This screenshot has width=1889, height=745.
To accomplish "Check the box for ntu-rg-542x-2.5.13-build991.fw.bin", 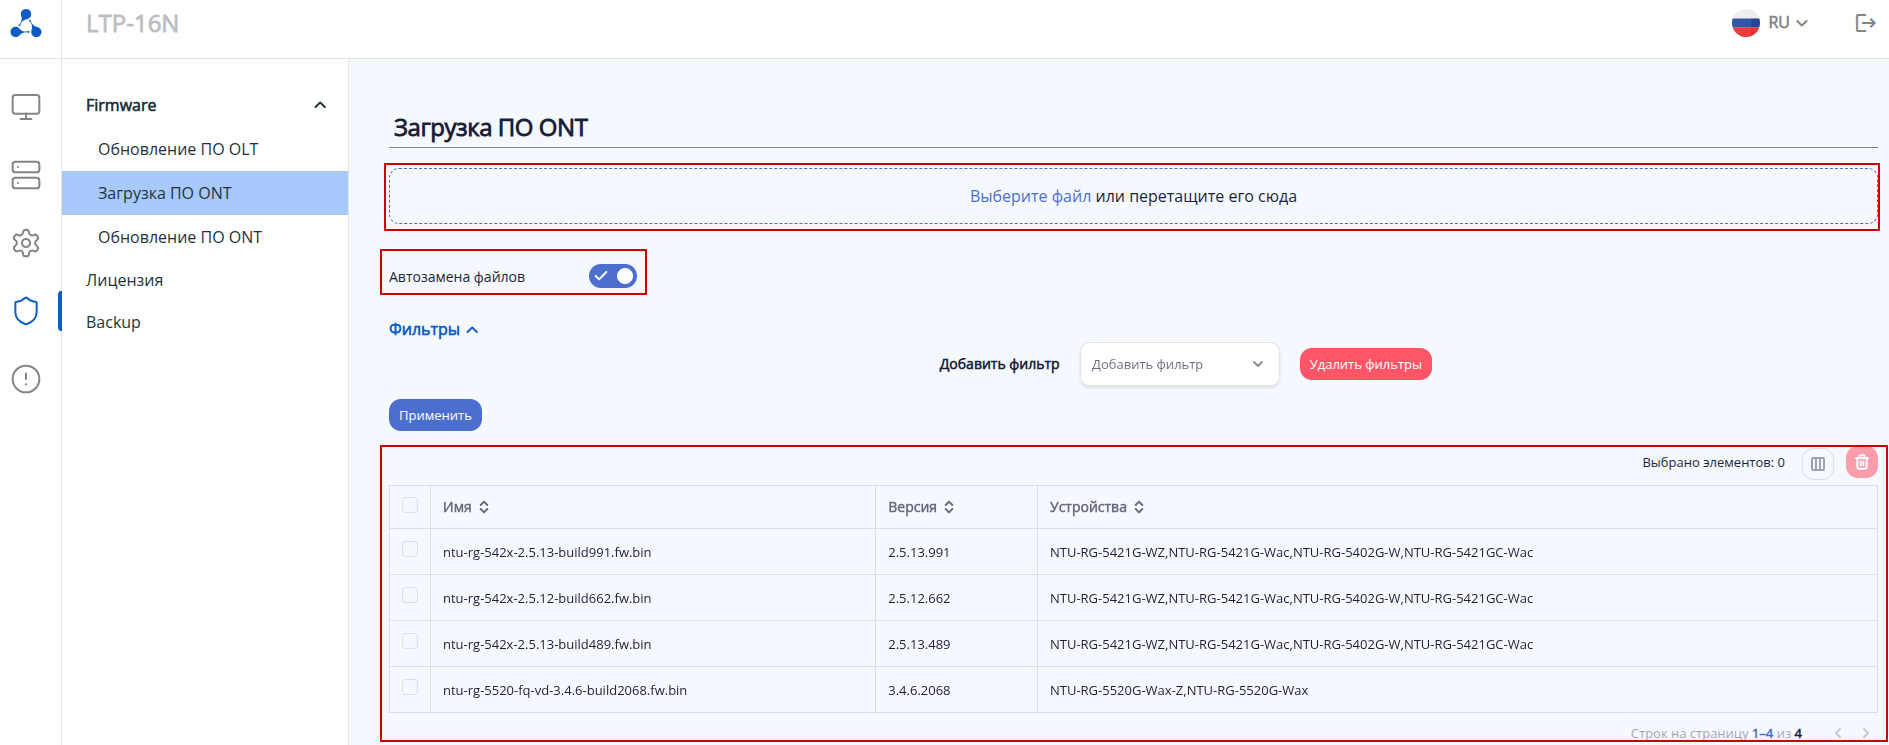I will coord(410,550).
